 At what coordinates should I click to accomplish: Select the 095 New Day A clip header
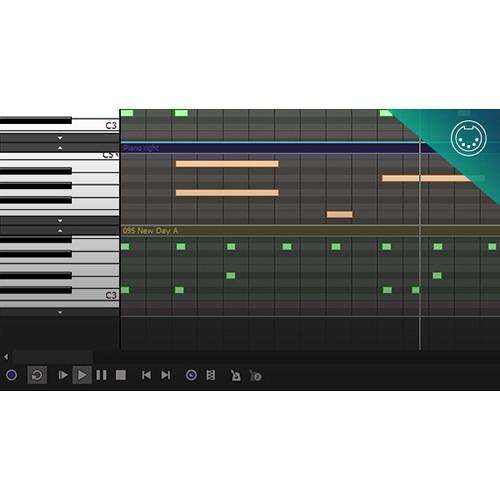point(310,231)
